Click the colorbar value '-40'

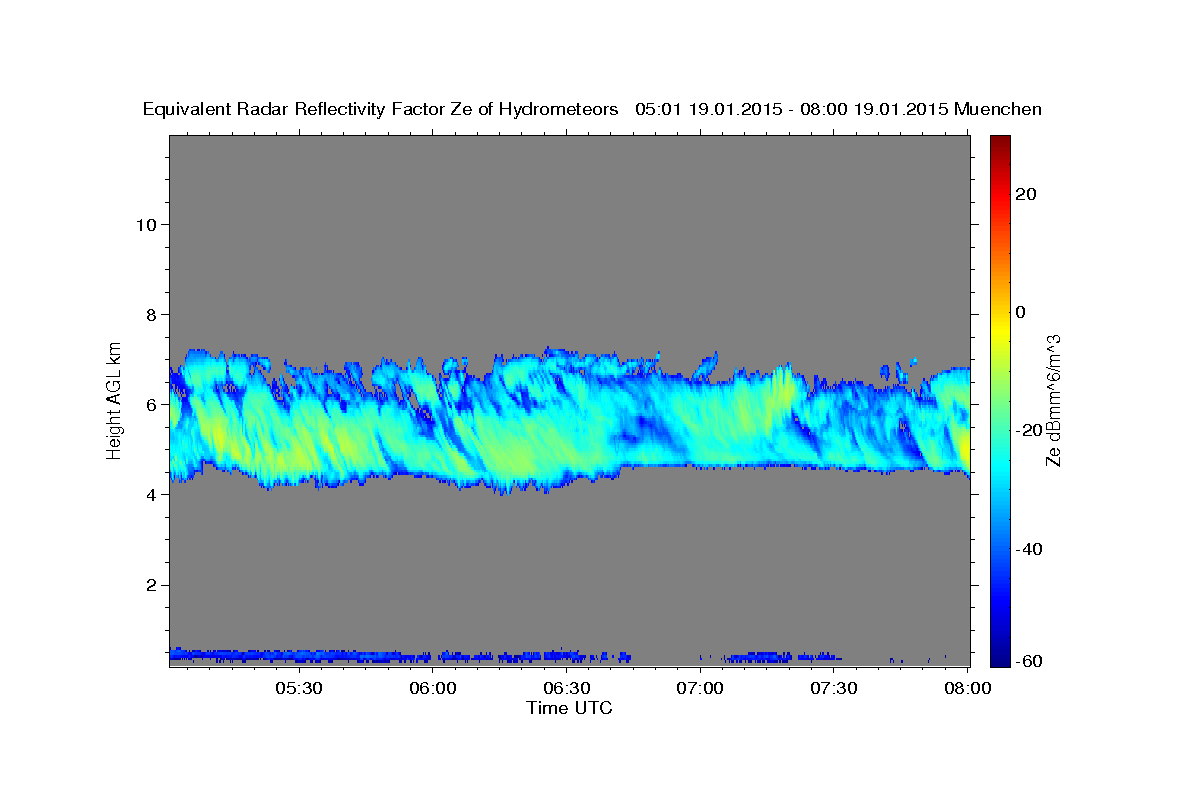pyautogui.click(x=1030, y=549)
